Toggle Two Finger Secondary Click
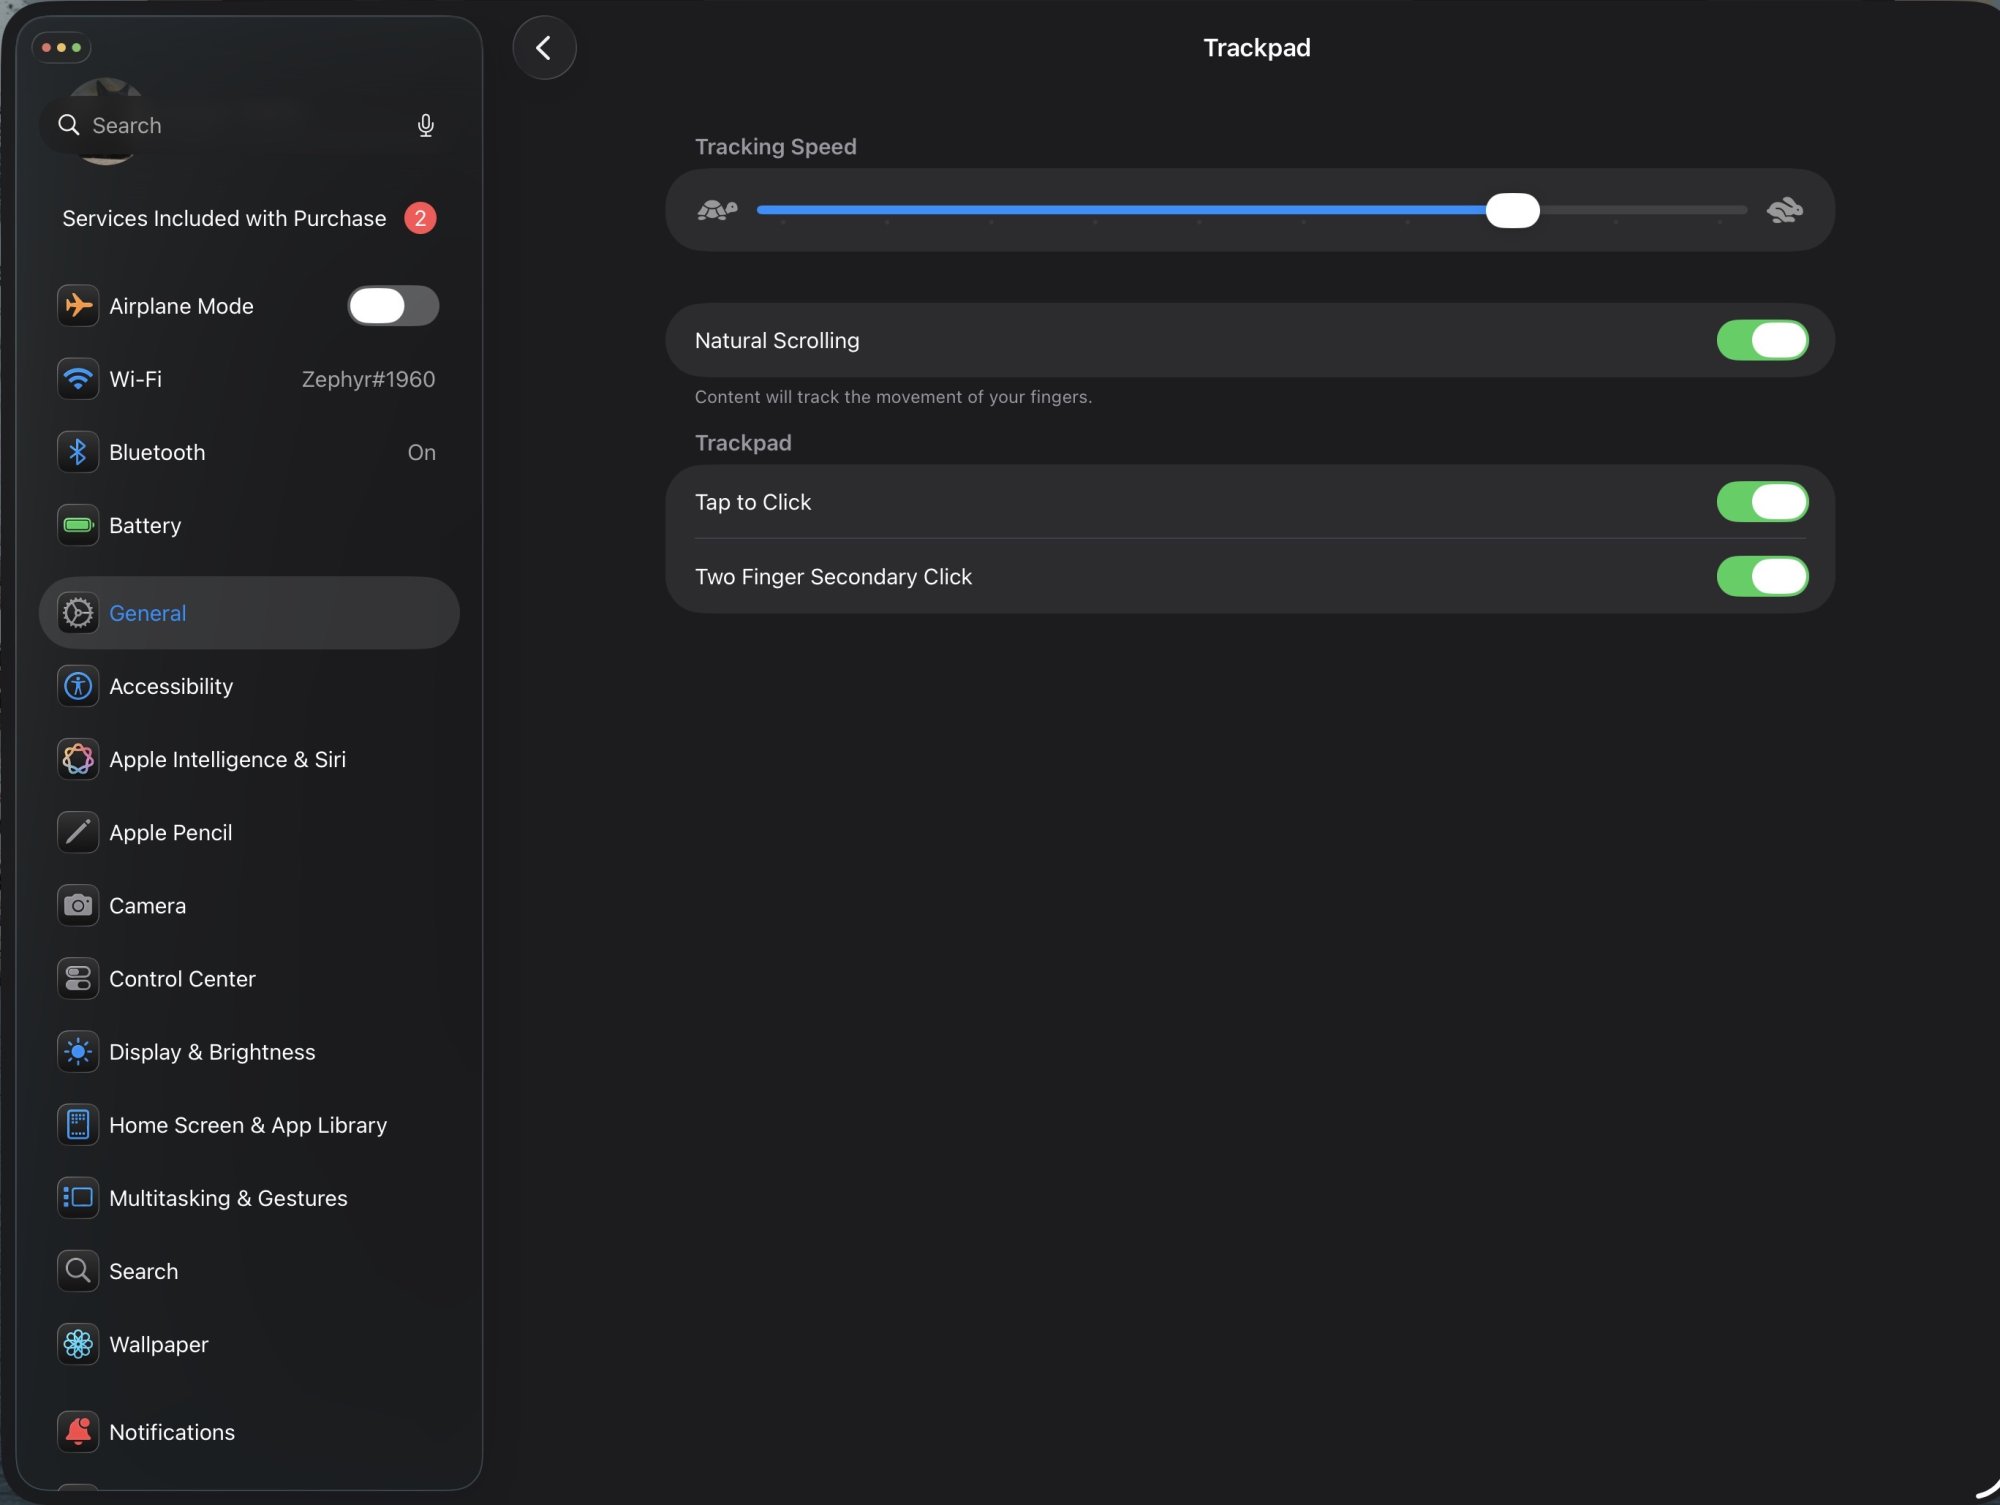The height and width of the screenshot is (1505, 2000). (1762, 576)
